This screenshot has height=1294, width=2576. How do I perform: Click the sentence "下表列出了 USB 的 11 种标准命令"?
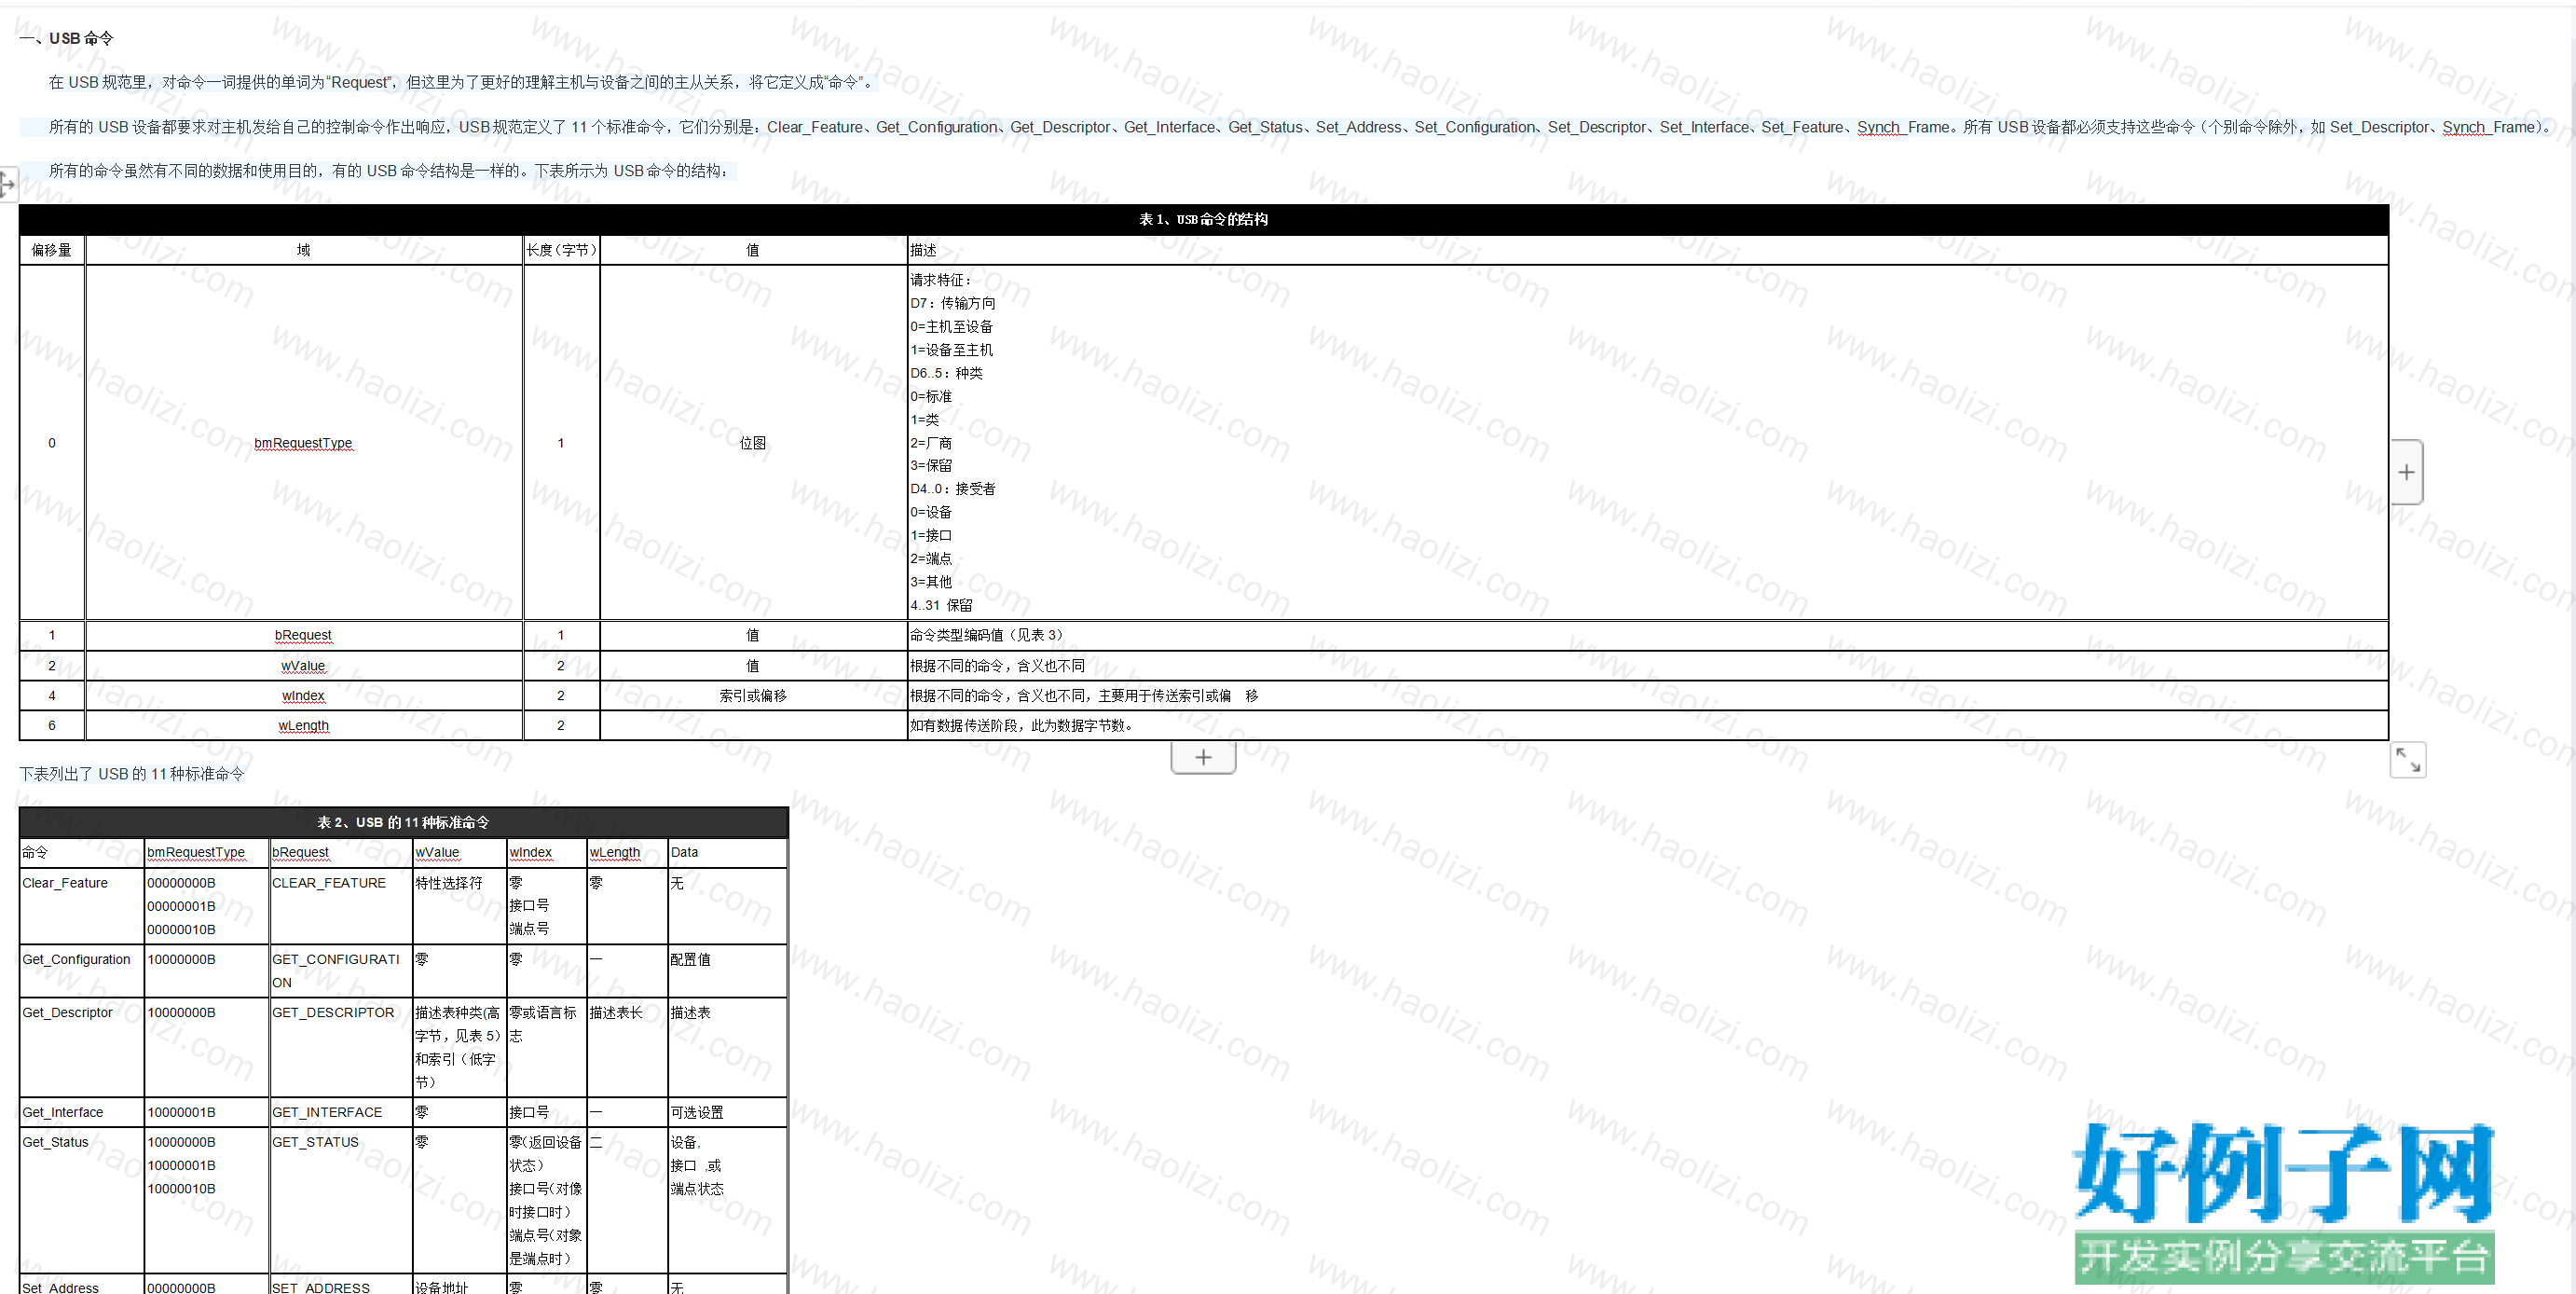pyautogui.click(x=132, y=774)
